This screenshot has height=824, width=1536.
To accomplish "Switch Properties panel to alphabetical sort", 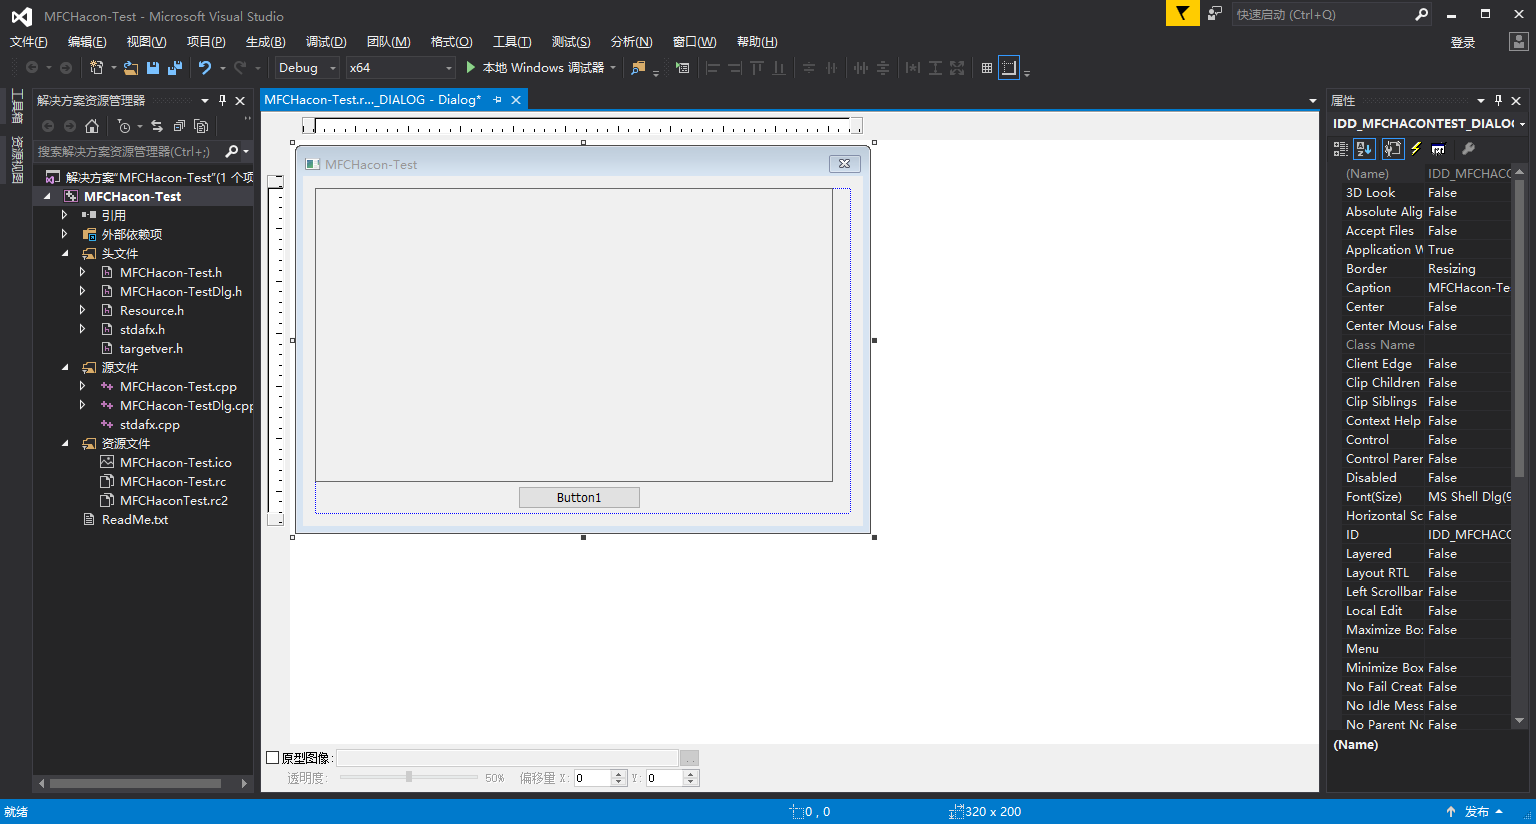I will coord(1364,148).
